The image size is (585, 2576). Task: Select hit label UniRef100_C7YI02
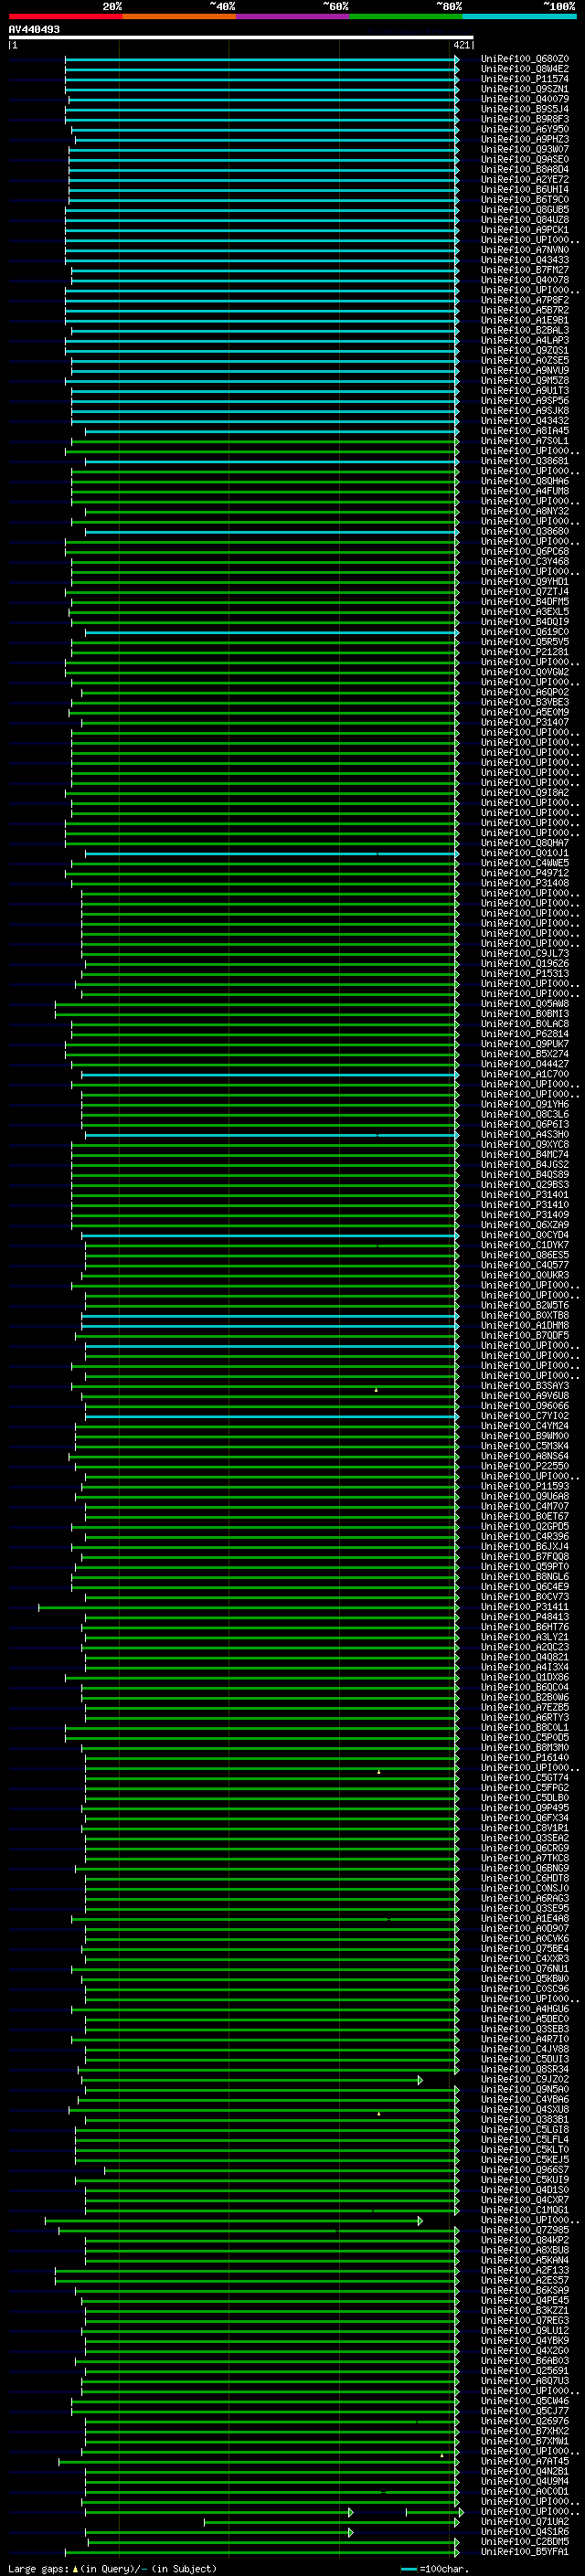pyautogui.click(x=525, y=1416)
